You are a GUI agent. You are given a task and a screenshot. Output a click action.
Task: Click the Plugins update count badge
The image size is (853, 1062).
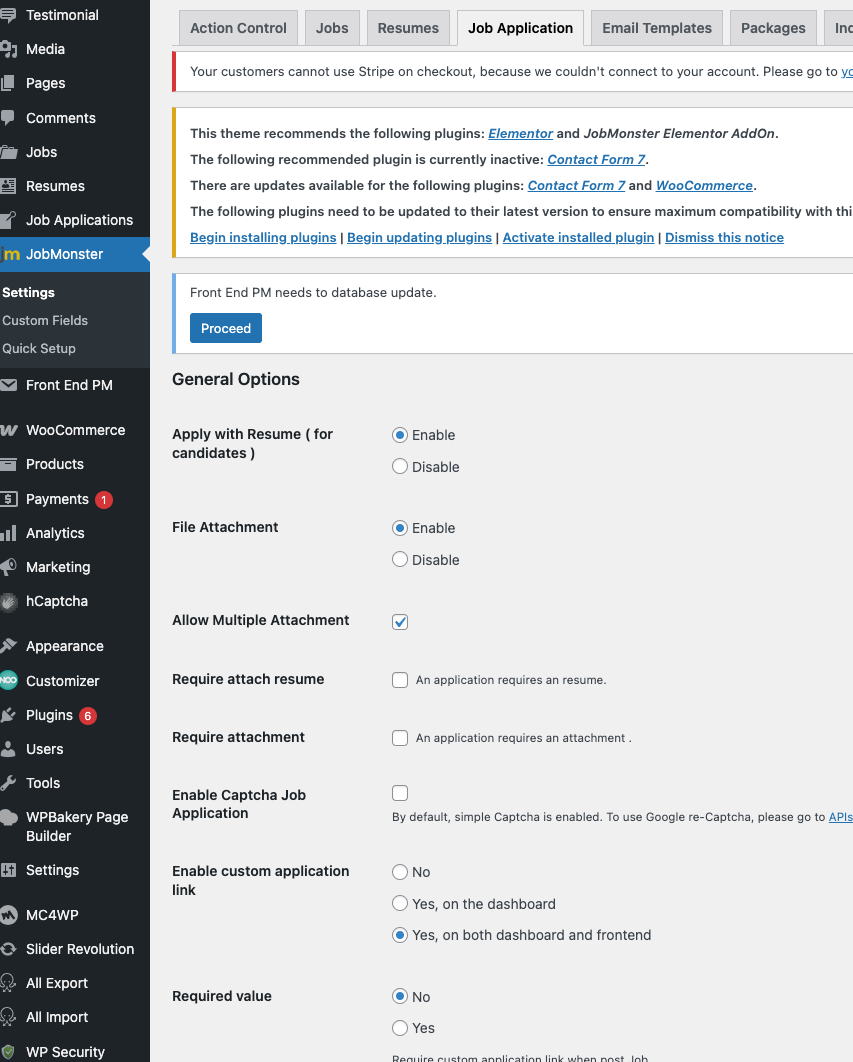pyautogui.click(x=87, y=716)
